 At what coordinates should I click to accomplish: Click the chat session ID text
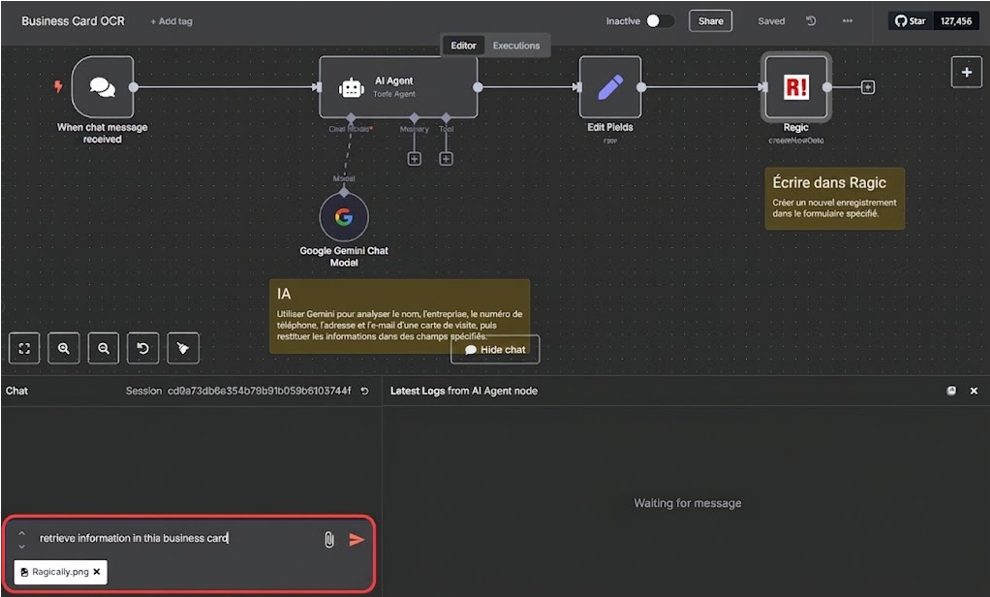click(259, 391)
